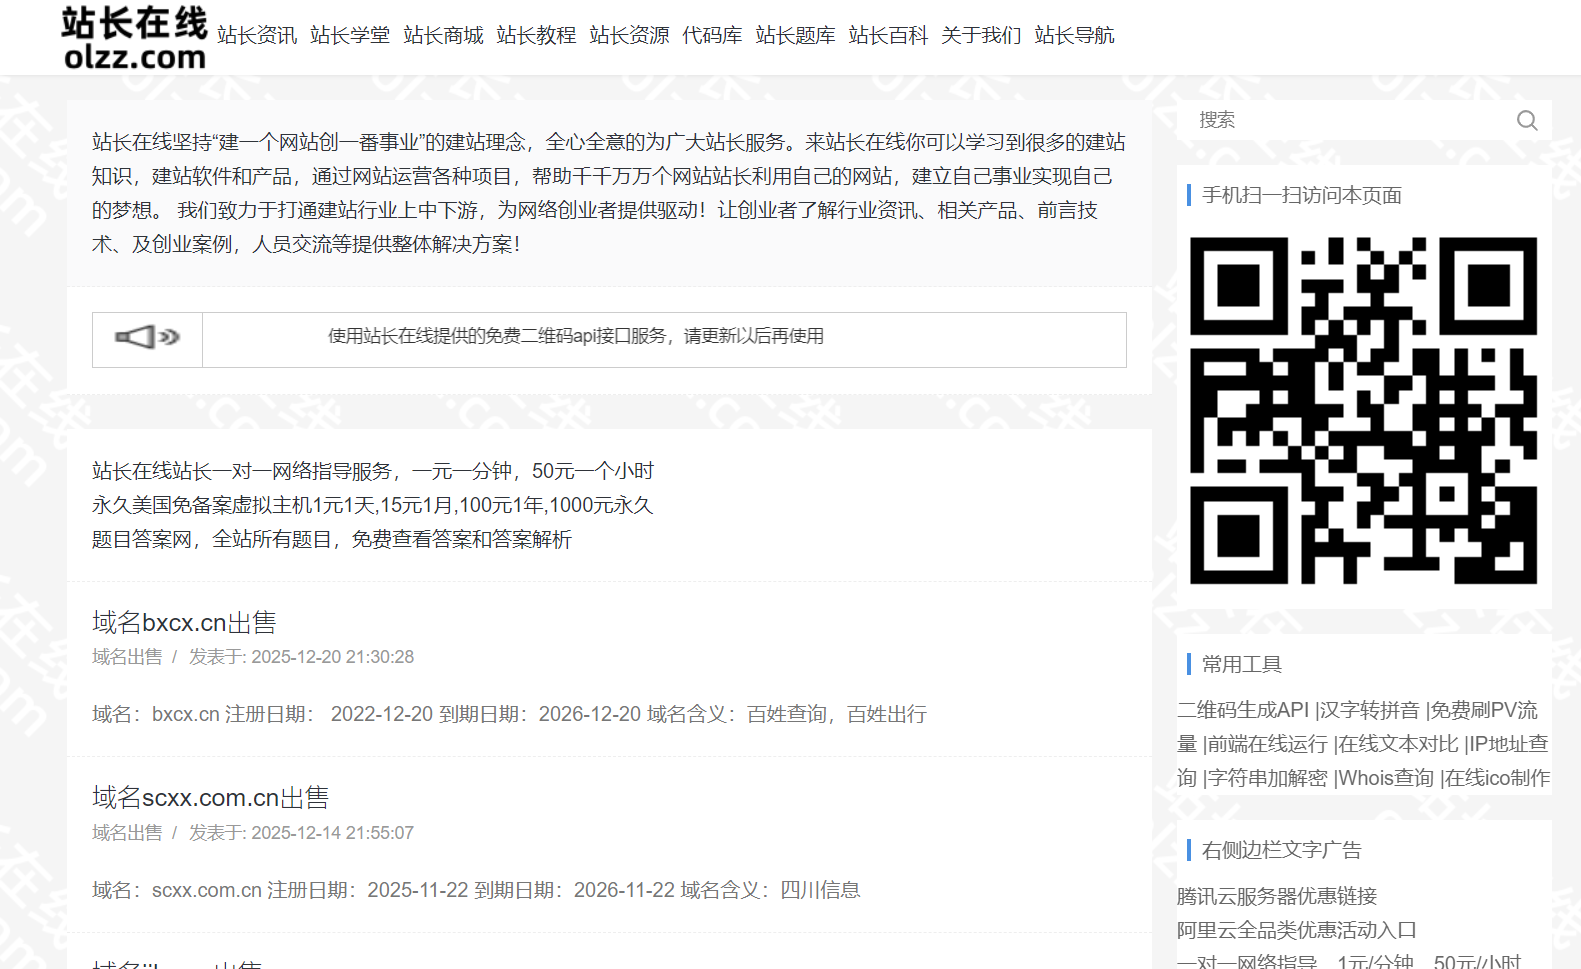Click the search magnifier icon
Viewport: 1581px width, 969px height.
[1526, 120]
